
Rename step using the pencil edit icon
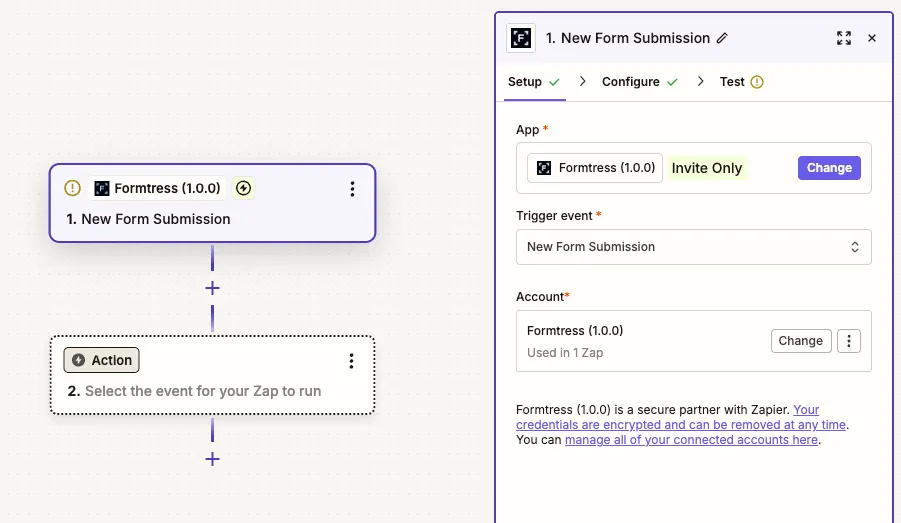click(x=722, y=38)
